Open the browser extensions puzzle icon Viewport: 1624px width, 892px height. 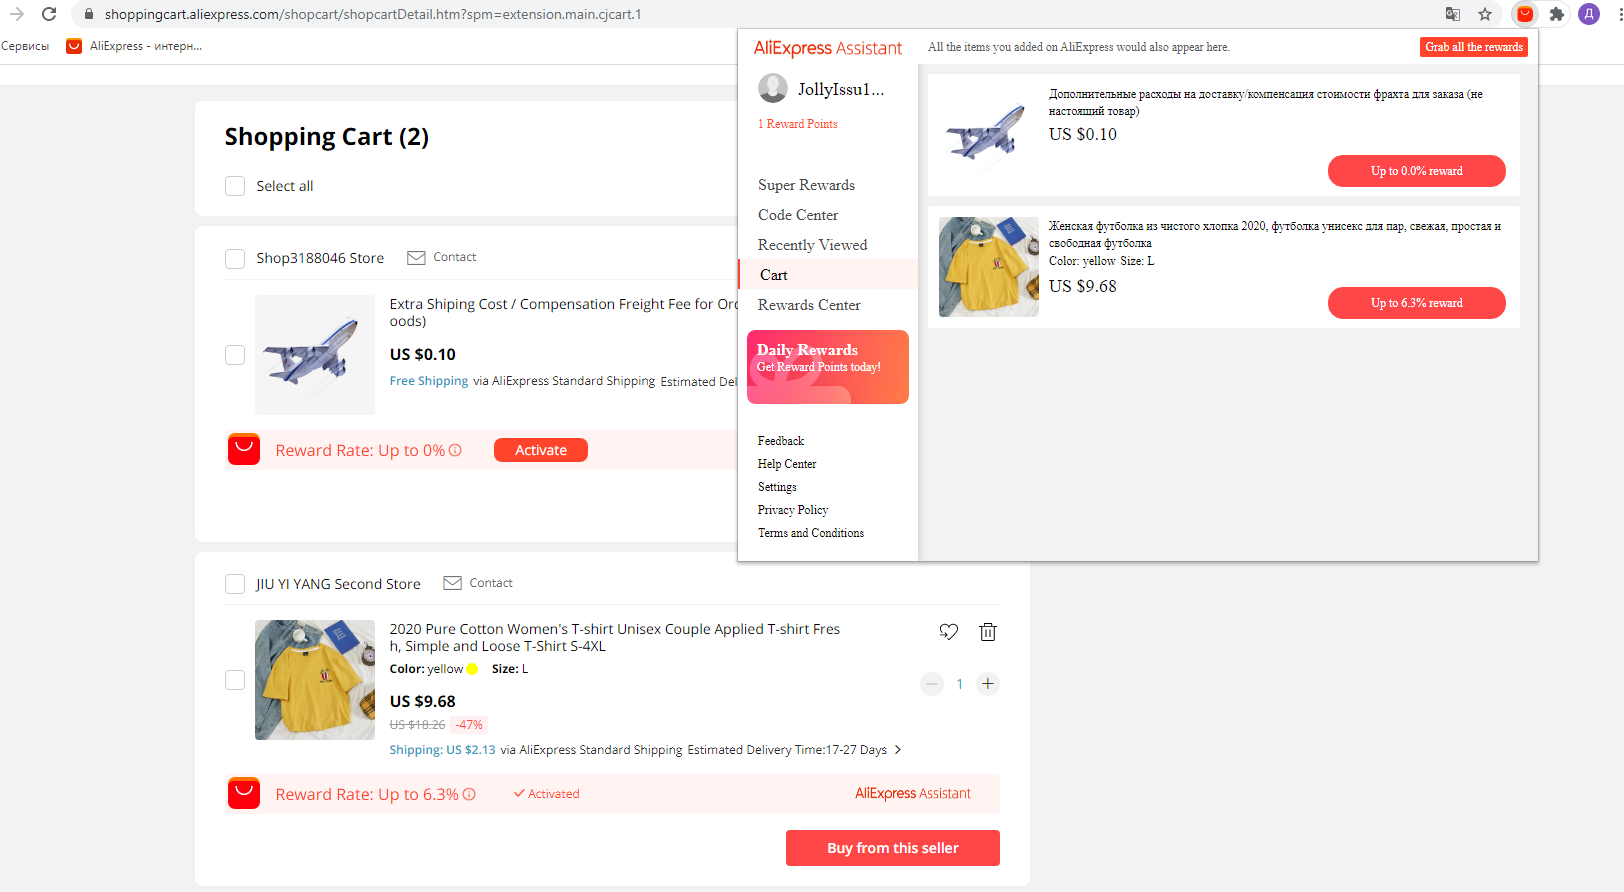point(1557,14)
